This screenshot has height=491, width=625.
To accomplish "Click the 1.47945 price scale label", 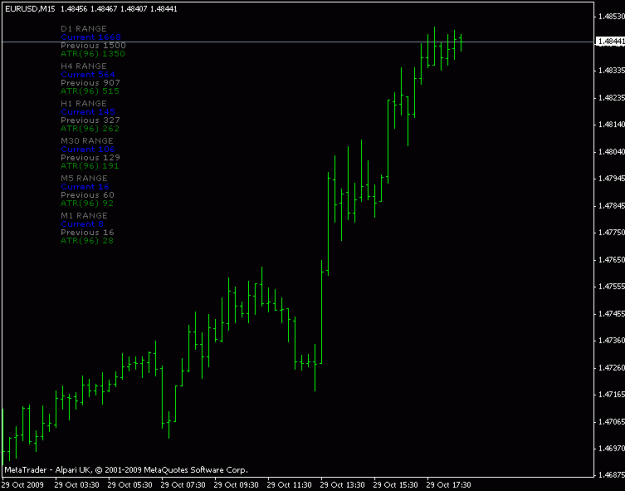I will (x=611, y=179).
